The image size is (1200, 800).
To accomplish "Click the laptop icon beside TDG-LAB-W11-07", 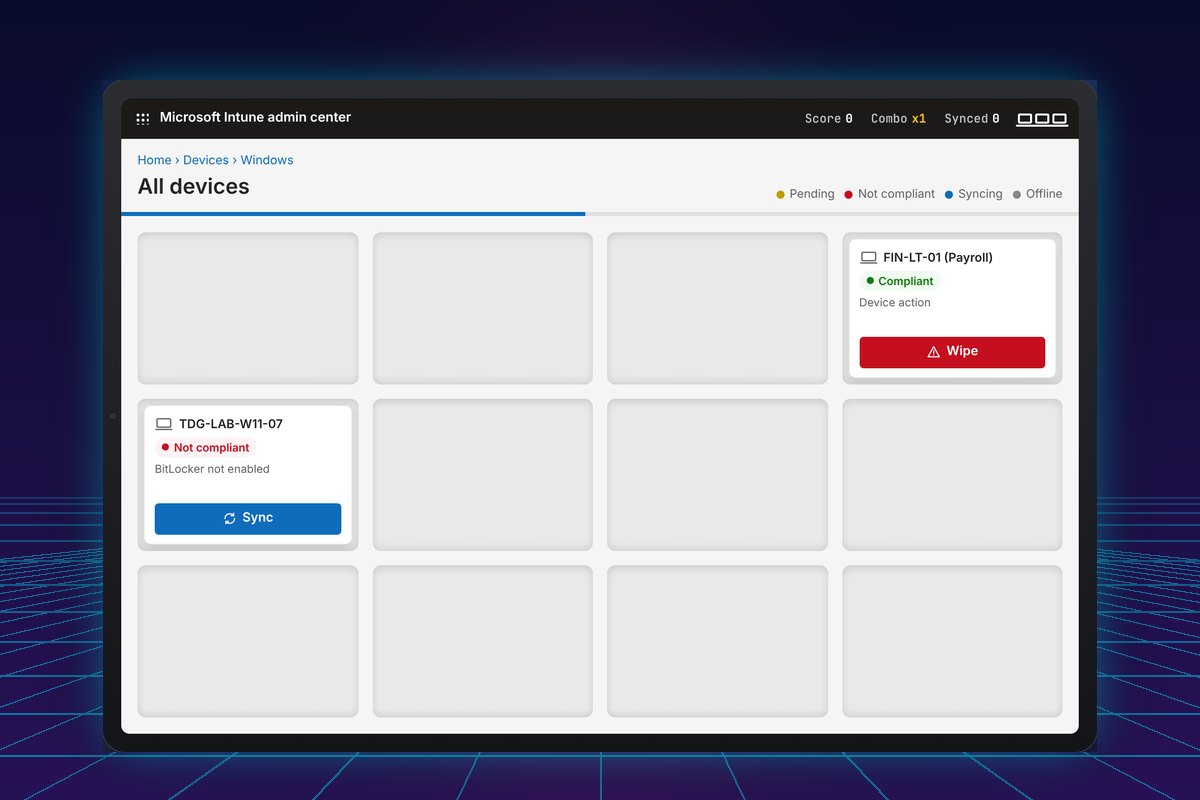I will [x=164, y=424].
